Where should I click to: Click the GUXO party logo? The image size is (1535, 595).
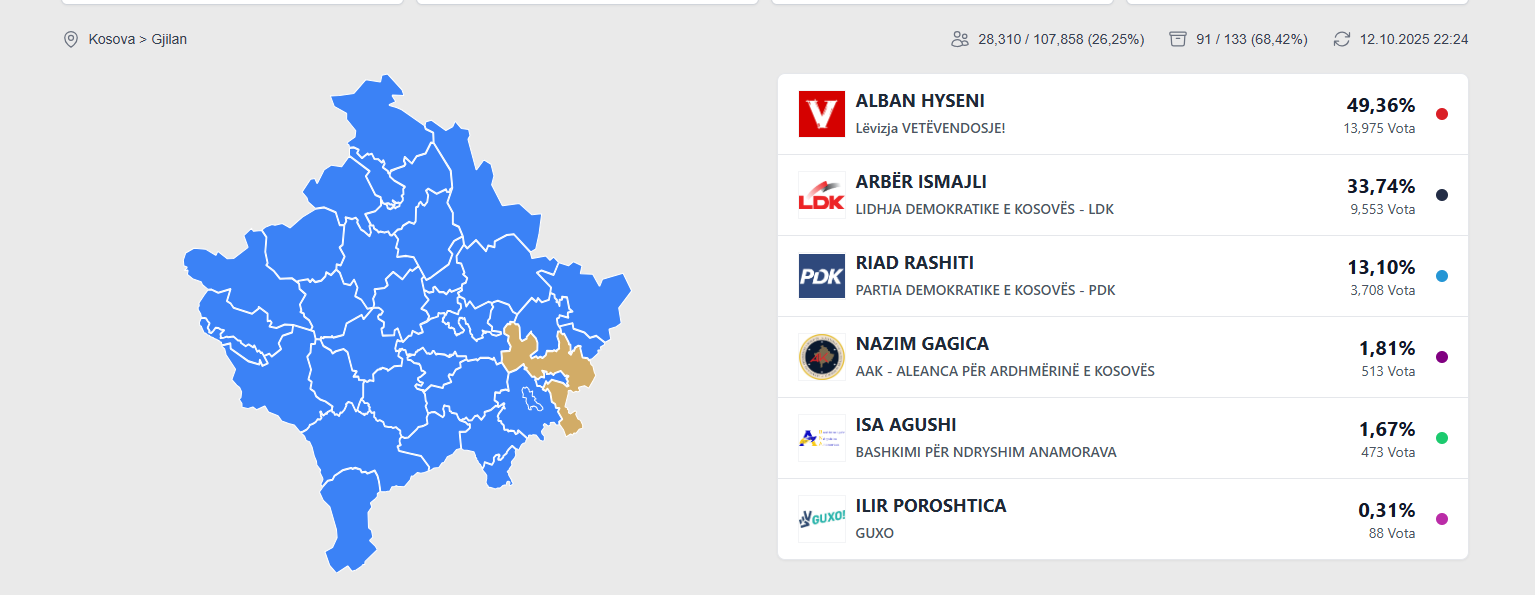pyautogui.click(x=822, y=519)
